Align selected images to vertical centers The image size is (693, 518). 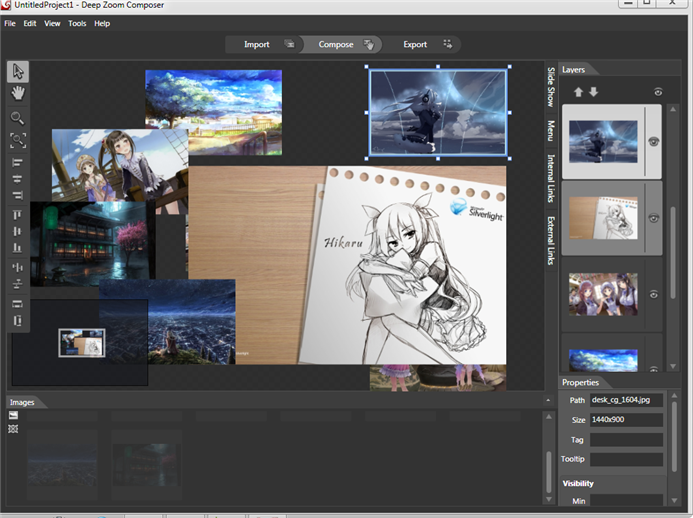18,231
